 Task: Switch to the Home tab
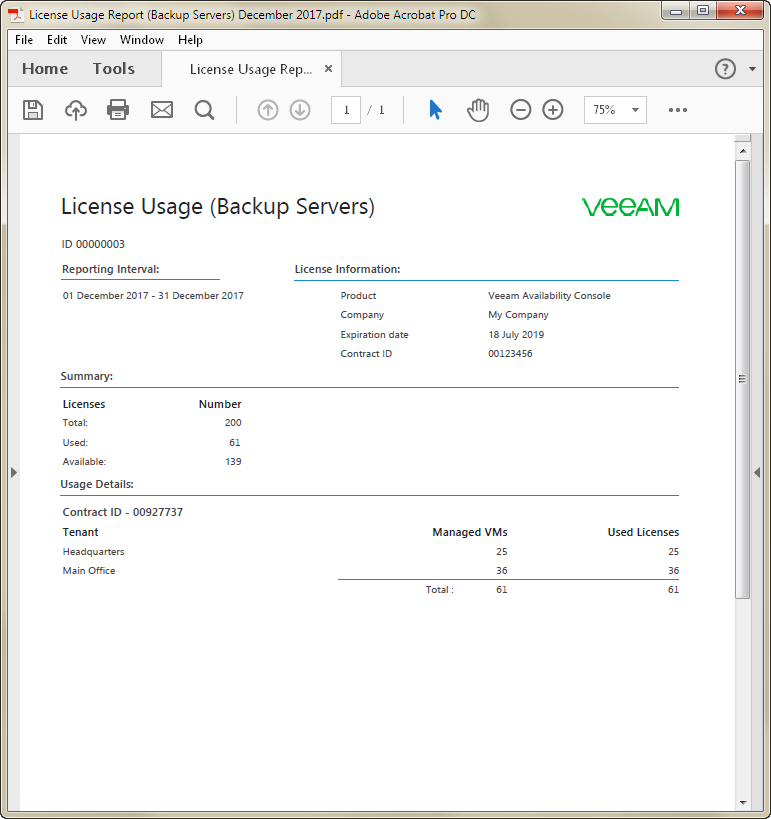pos(45,68)
